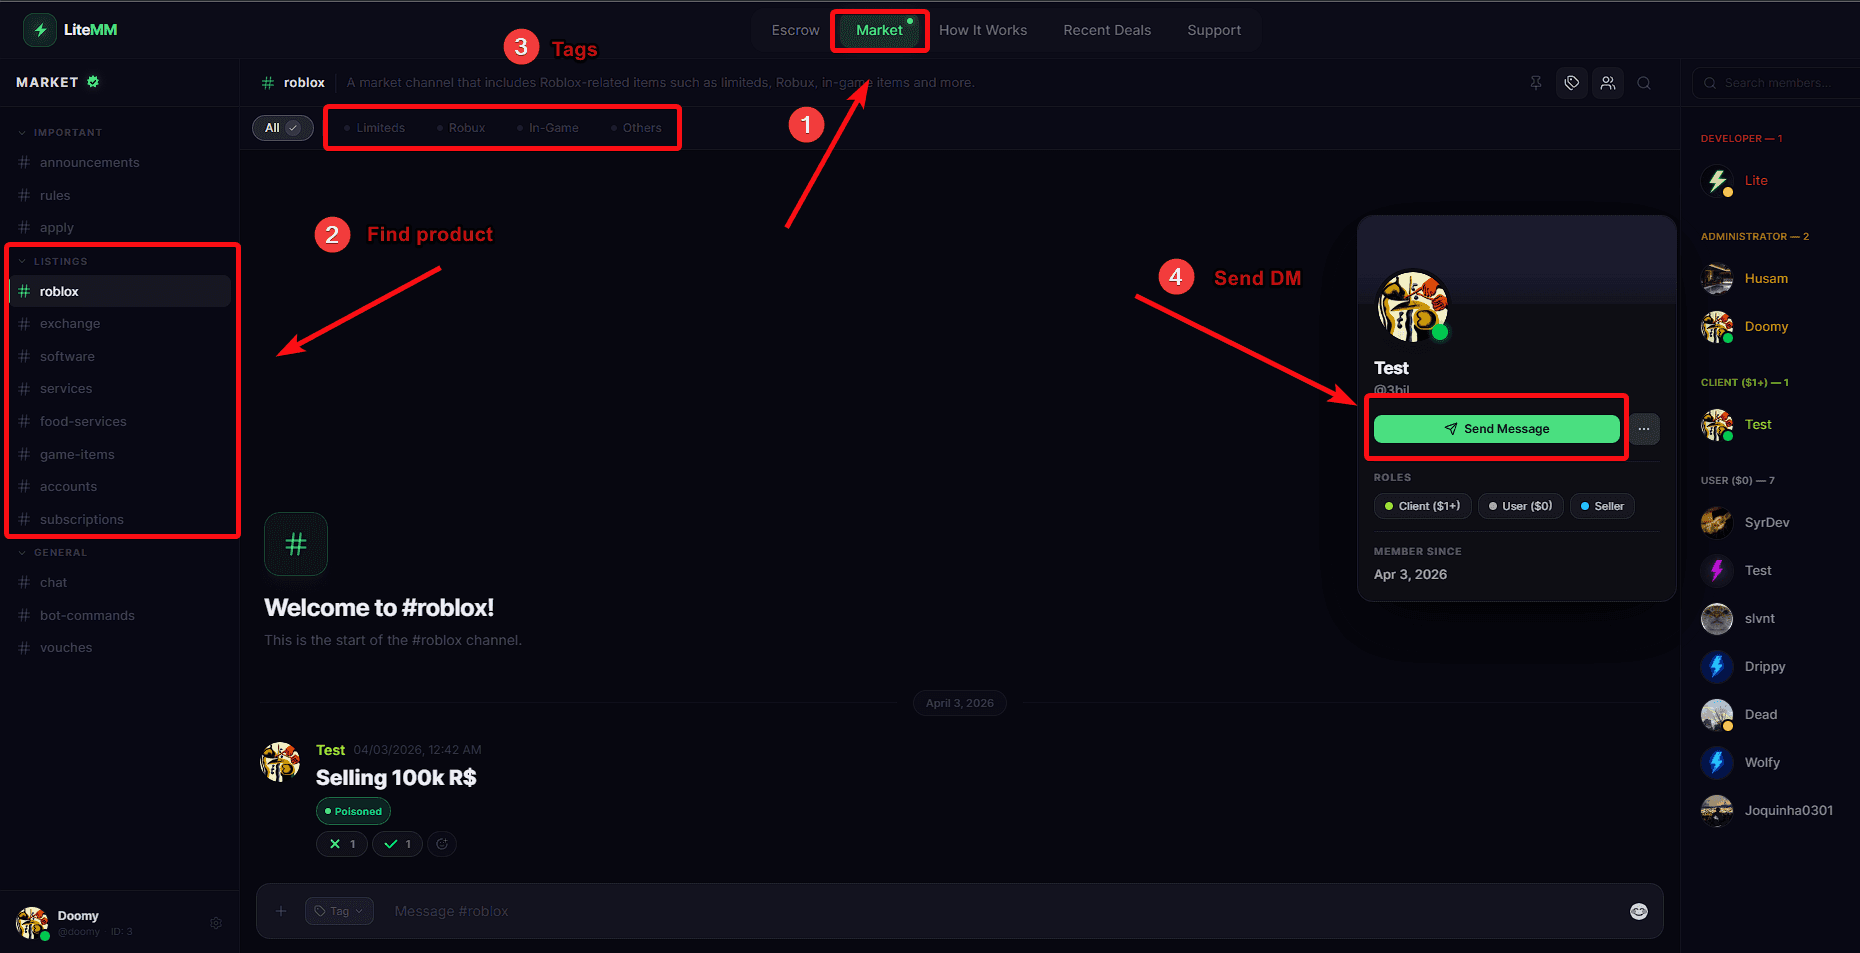The image size is (1860, 953).
Task: Open more options beside Send Message
Action: click(x=1644, y=428)
